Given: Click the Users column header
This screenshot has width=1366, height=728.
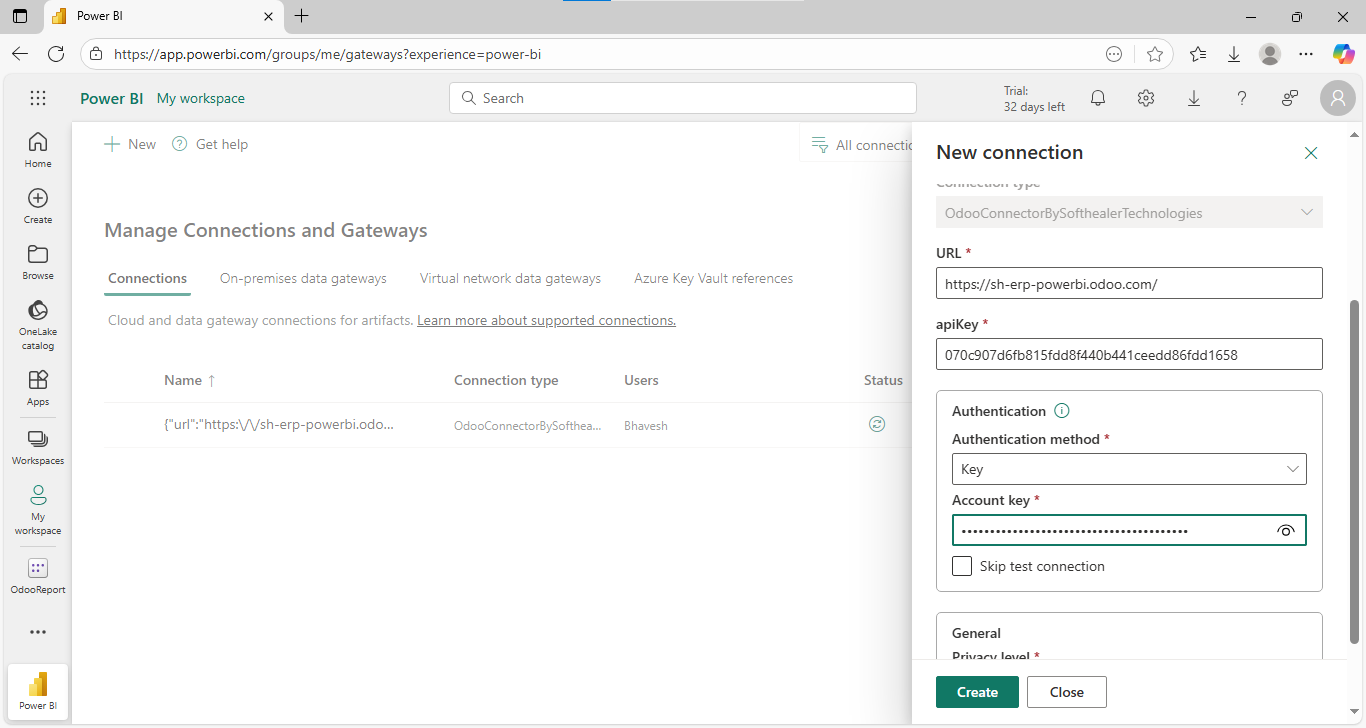Looking at the screenshot, I should [x=641, y=380].
